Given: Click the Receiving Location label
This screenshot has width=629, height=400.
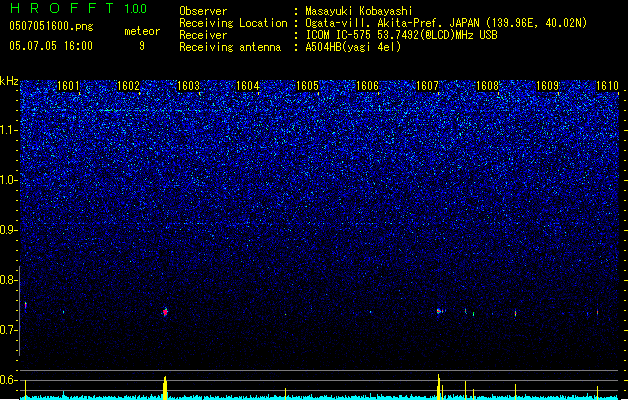Looking at the screenshot, I should [x=233, y=23].
